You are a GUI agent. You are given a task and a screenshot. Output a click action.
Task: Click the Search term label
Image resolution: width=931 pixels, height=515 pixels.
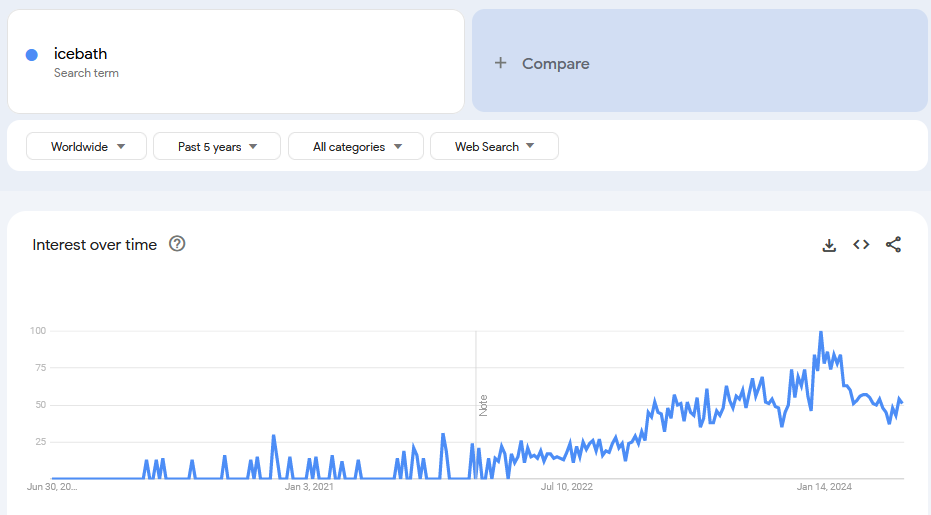coord(86,73)
